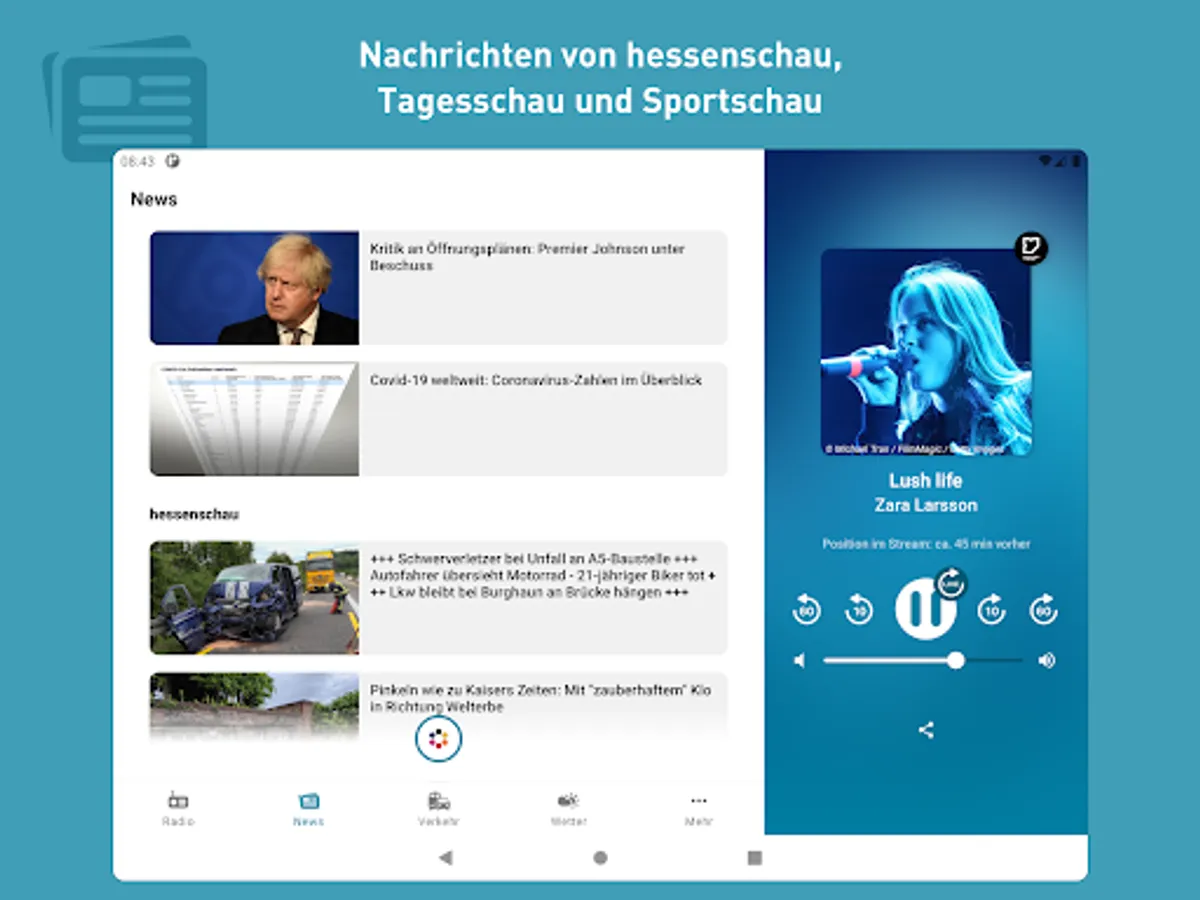Click the hessenschau section heading
Screen dimensions: 1200x900
coord(194,514)
